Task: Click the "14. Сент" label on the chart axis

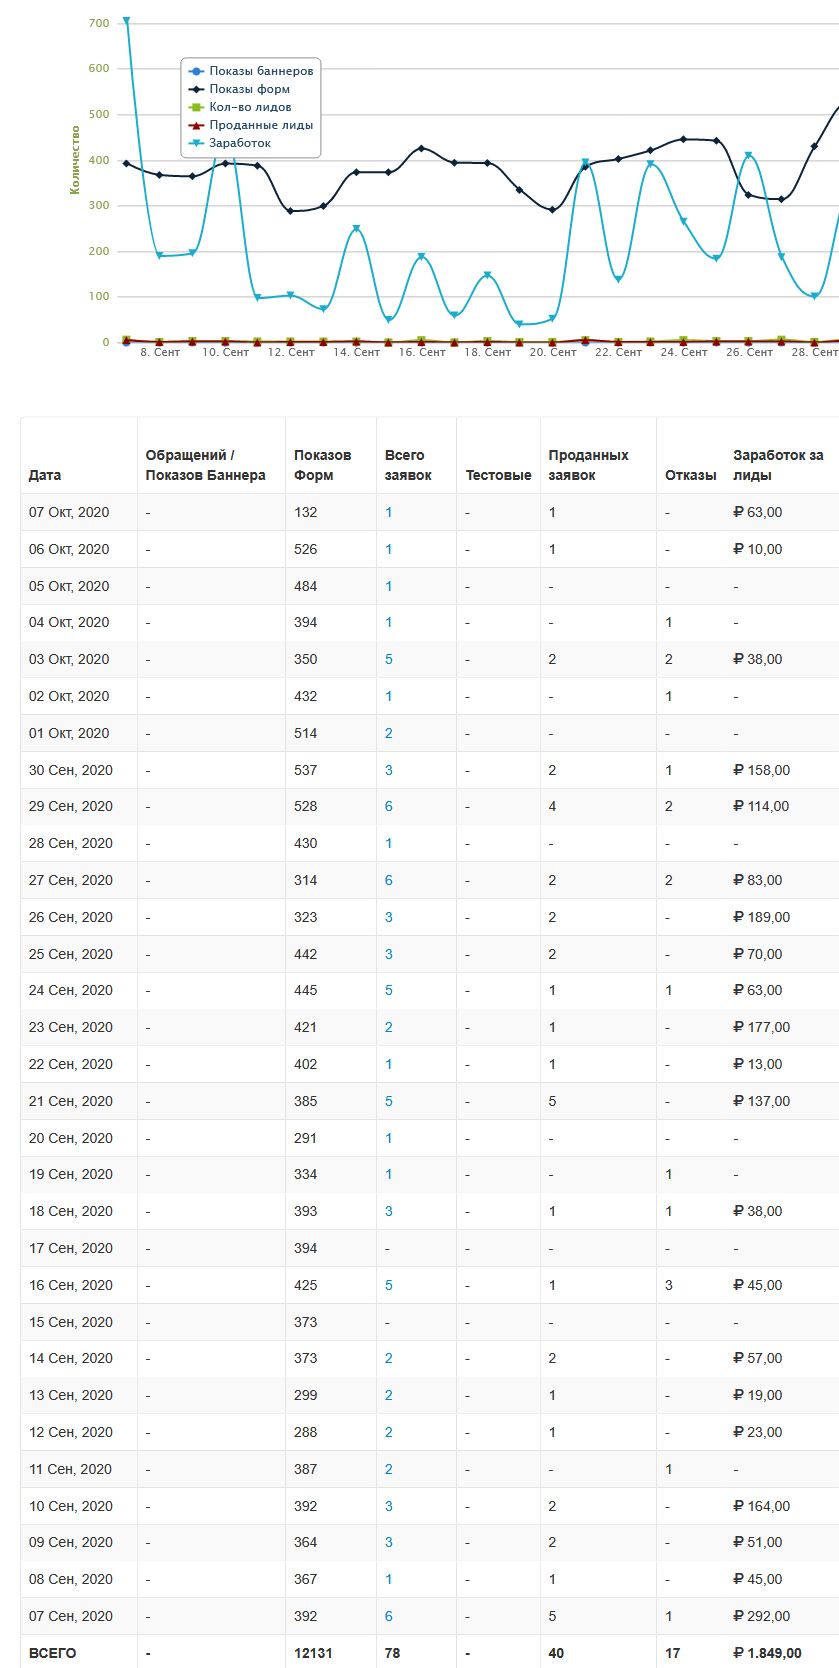Action: tap(356, 352)
